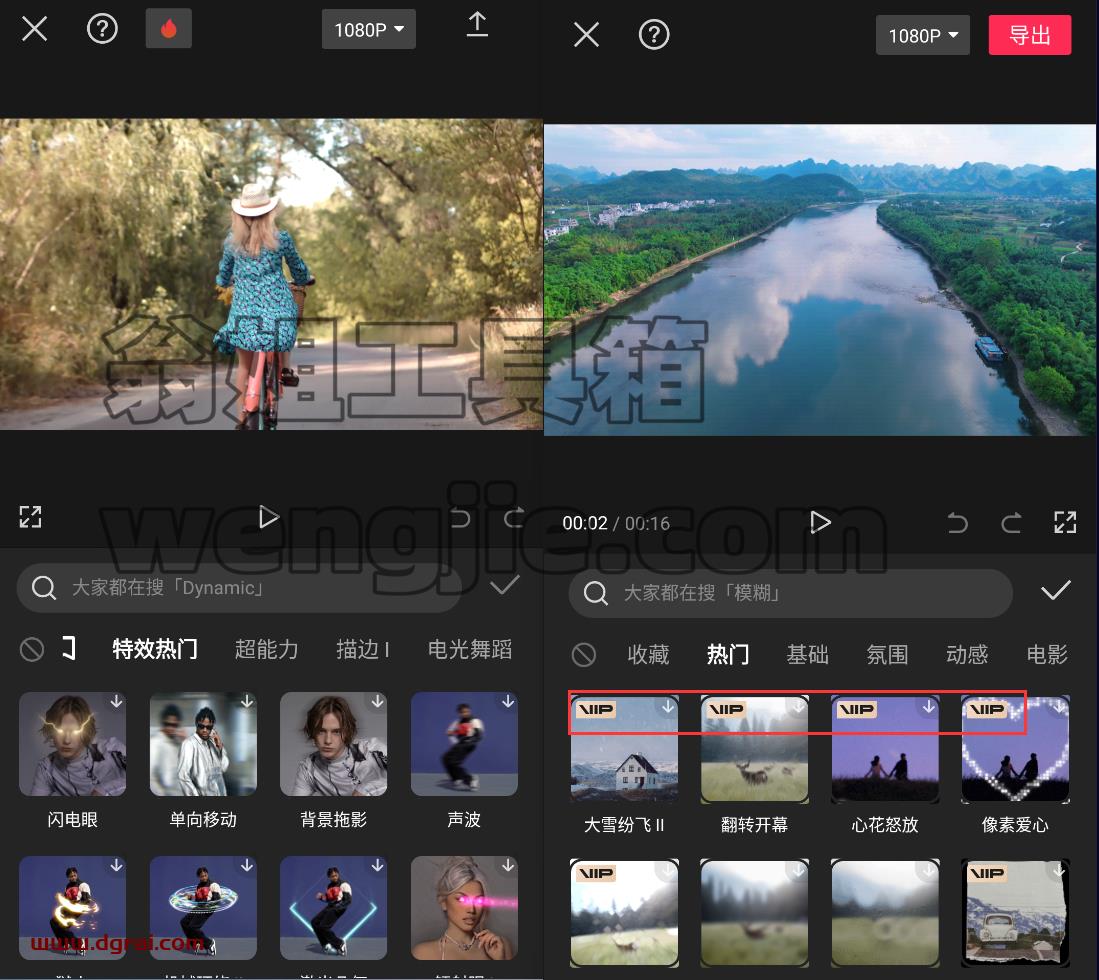Undo in the left editor

point(460,517)
